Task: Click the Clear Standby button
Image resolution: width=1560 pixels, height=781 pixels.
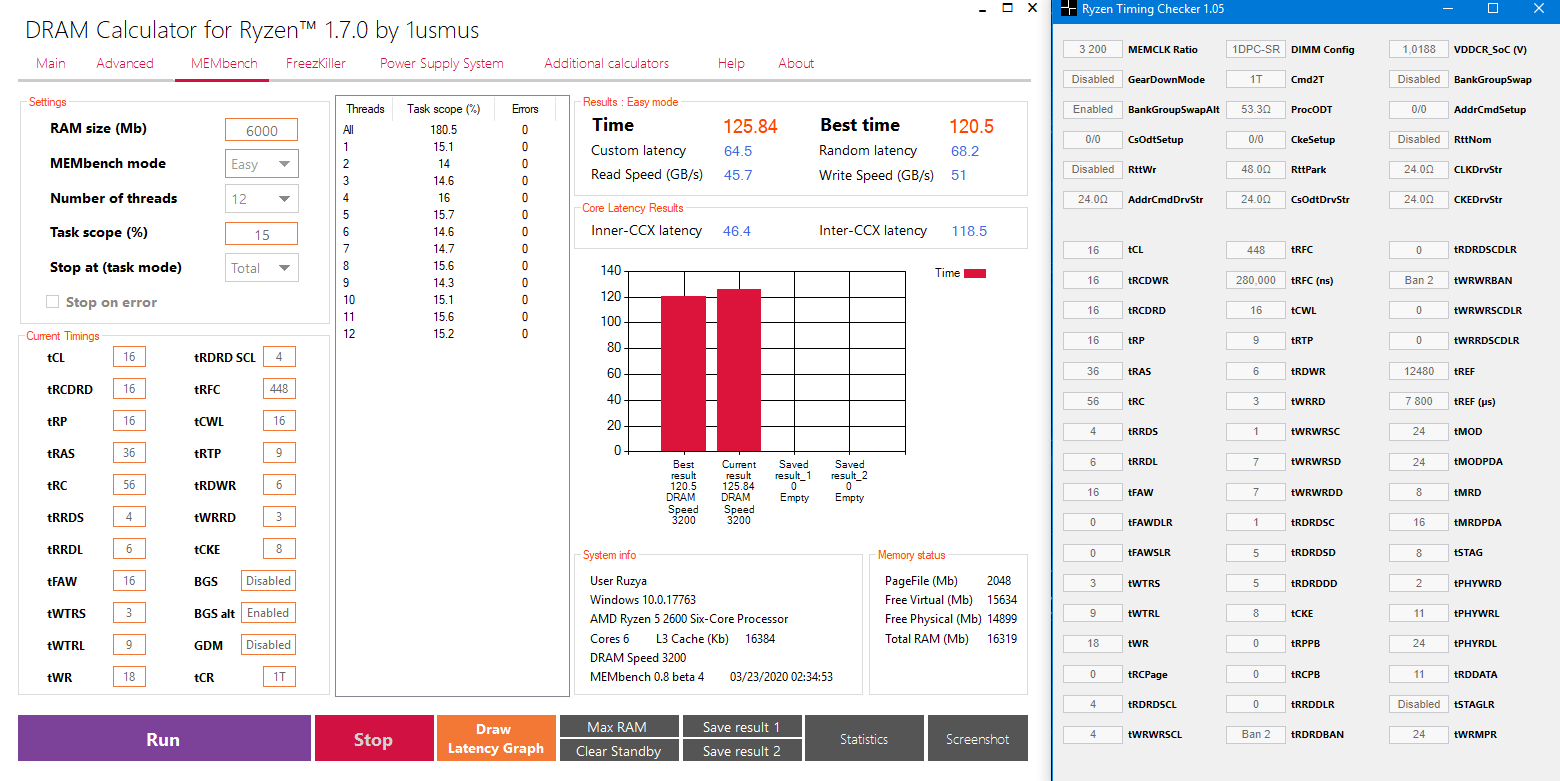Action: (619, 751)
